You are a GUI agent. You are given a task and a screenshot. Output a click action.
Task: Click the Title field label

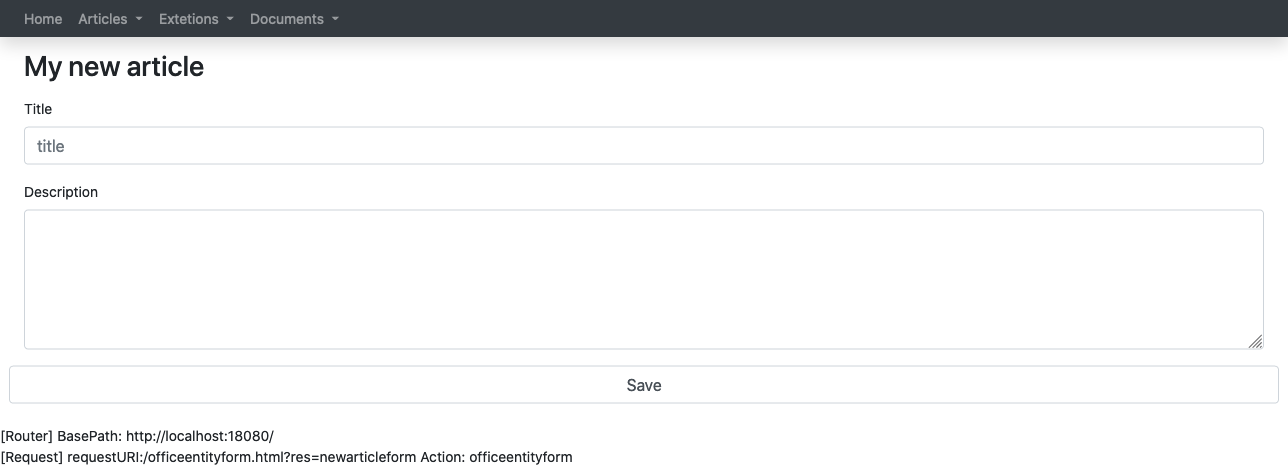(38, 109)
